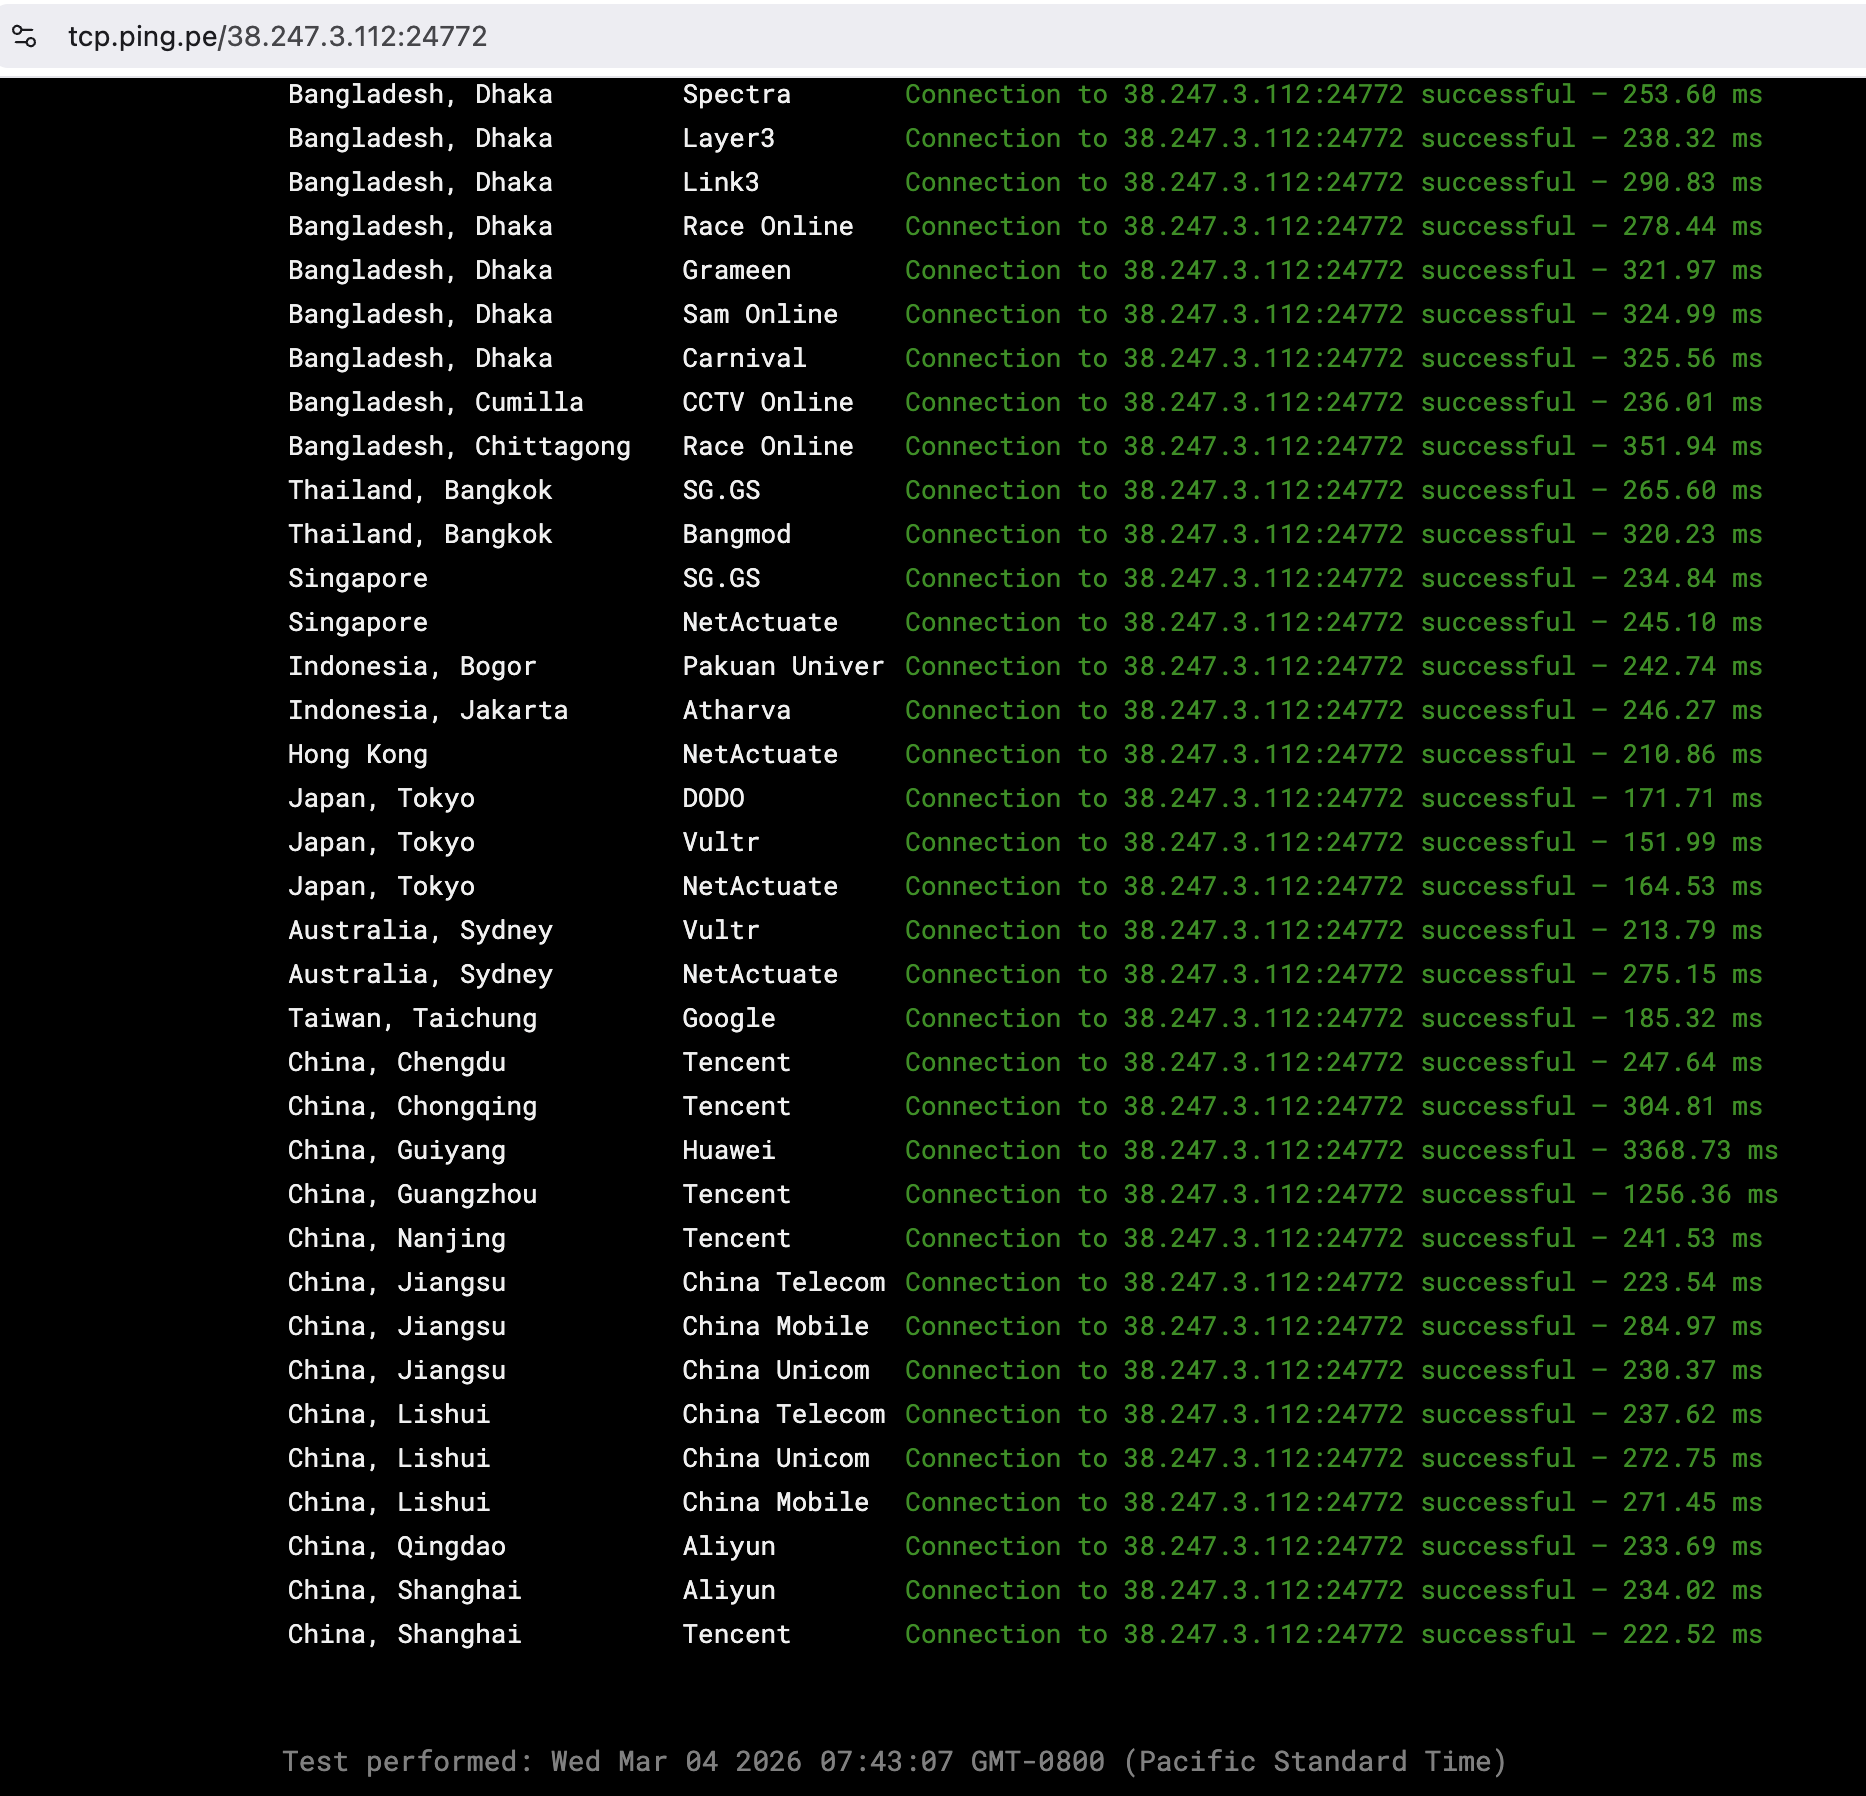
Task: Click the Grameen provider name
Action: pos(736,270)
